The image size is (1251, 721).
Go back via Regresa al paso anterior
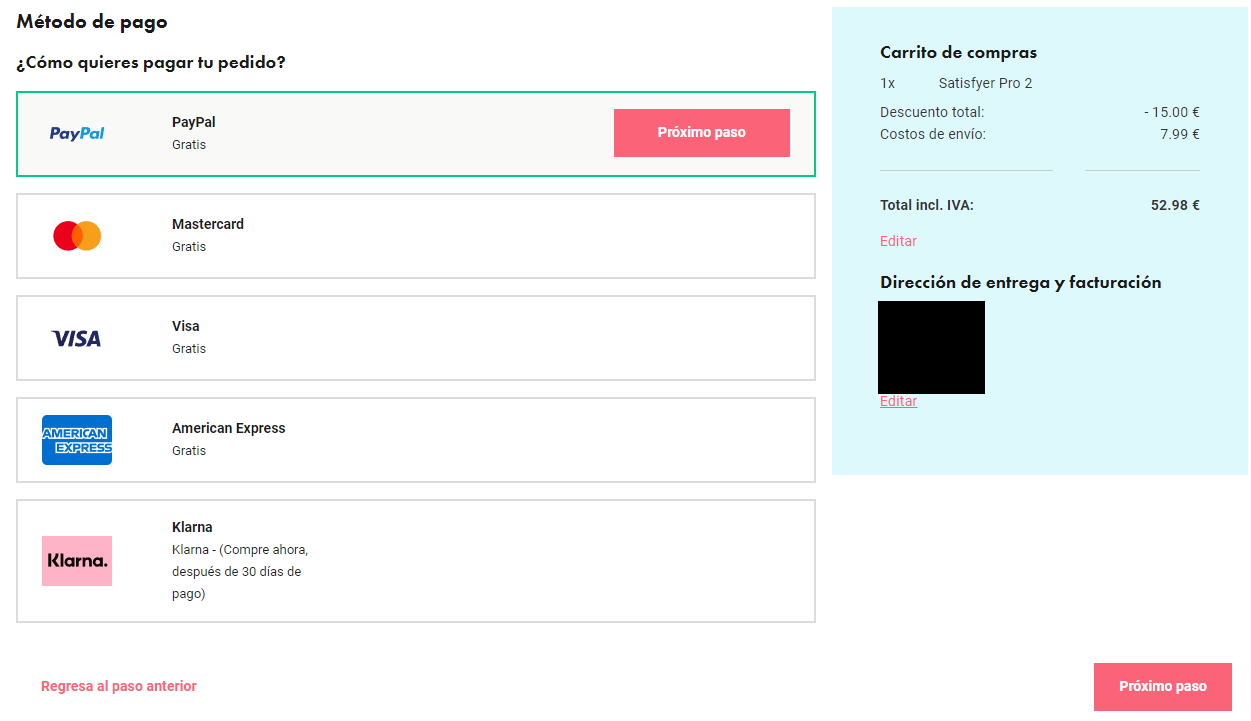(x=119, y=686)
